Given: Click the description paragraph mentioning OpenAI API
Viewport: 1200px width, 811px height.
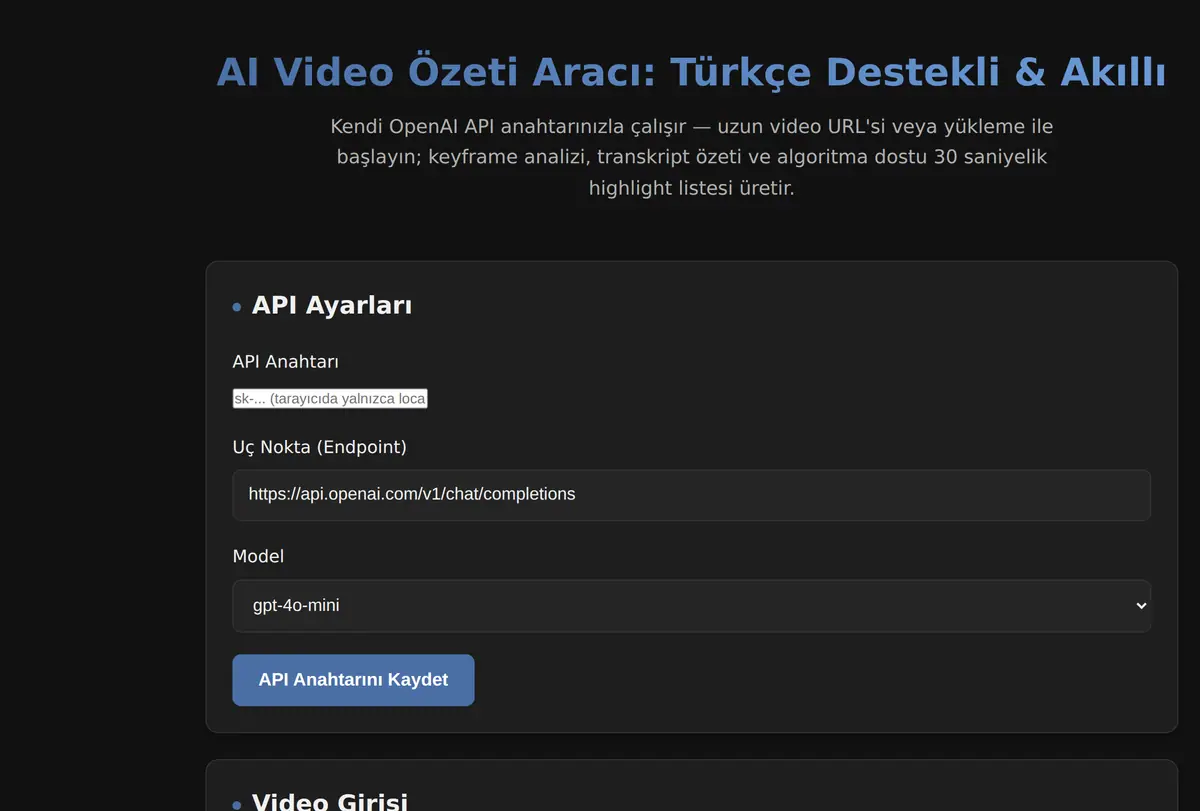Looking at the screenshot, I should coord(691,157).
